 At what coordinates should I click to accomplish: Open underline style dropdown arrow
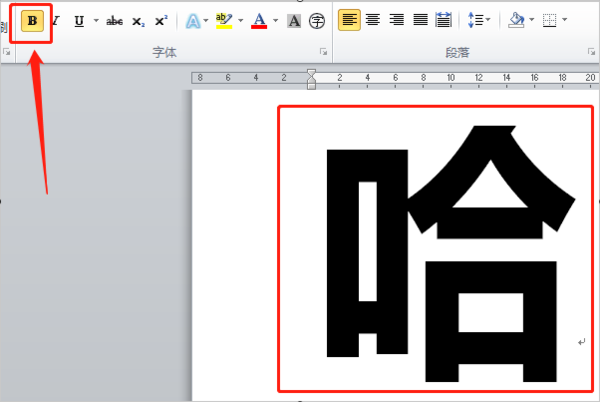point(95,20)
